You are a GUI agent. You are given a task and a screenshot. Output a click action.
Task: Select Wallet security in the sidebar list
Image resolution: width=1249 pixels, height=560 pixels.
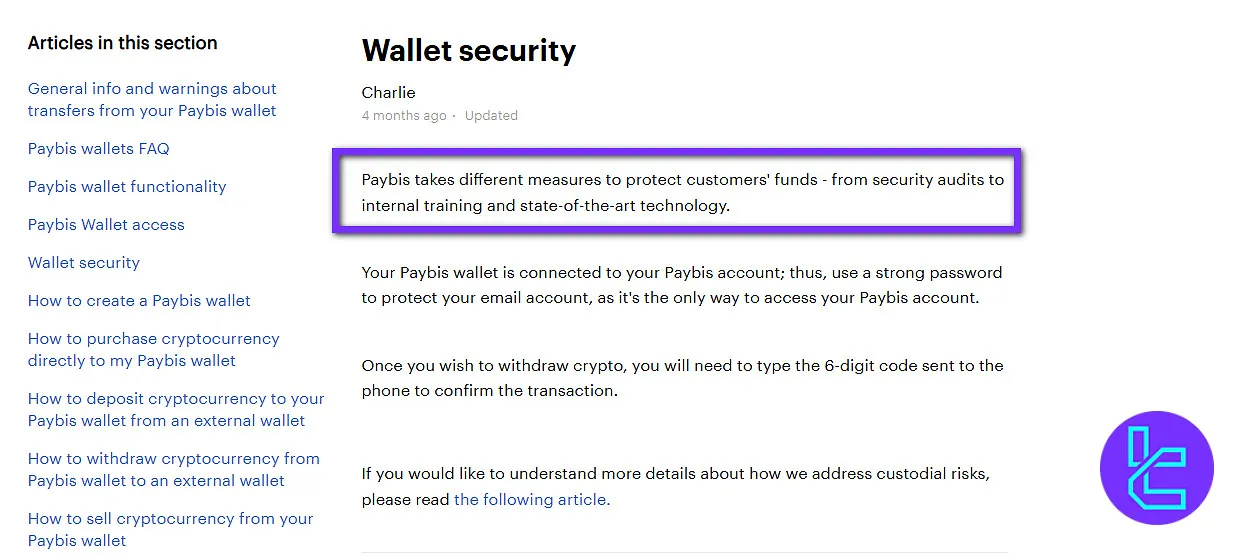(84, 263)
